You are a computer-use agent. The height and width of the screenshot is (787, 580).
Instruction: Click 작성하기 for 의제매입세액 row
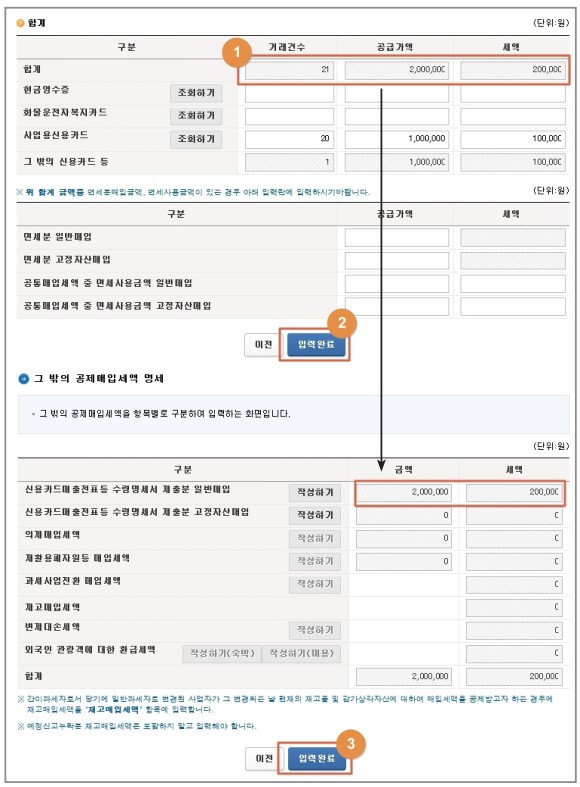[315, 538]
